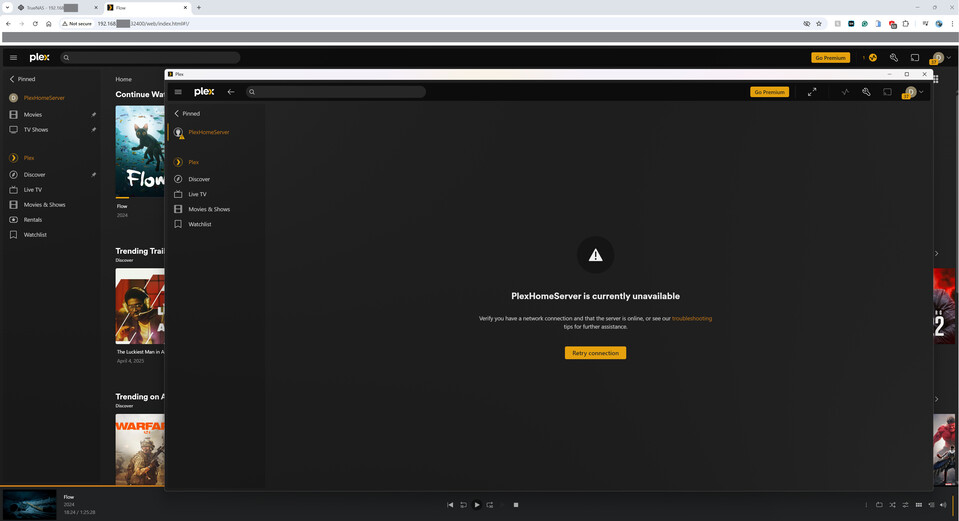Open playback settings sliders icon
959x521 pixels.
click(x=905, y=505)
